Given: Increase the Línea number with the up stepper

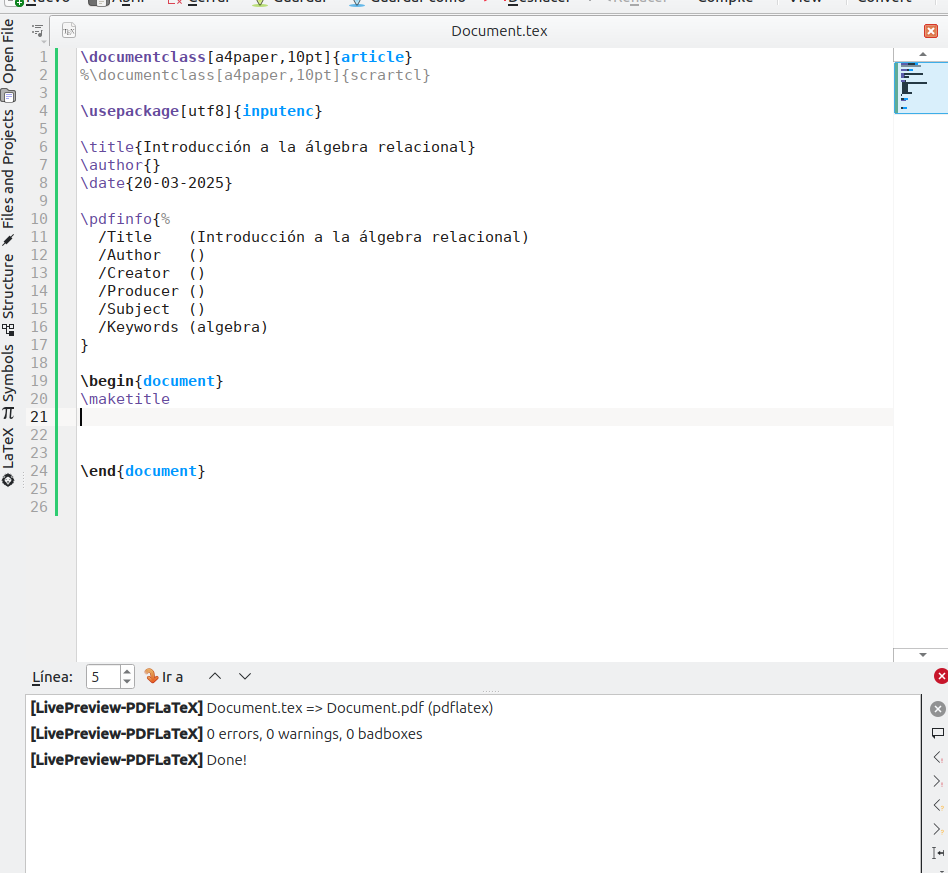Looking at the screenshot, I should tap(127, 672).
